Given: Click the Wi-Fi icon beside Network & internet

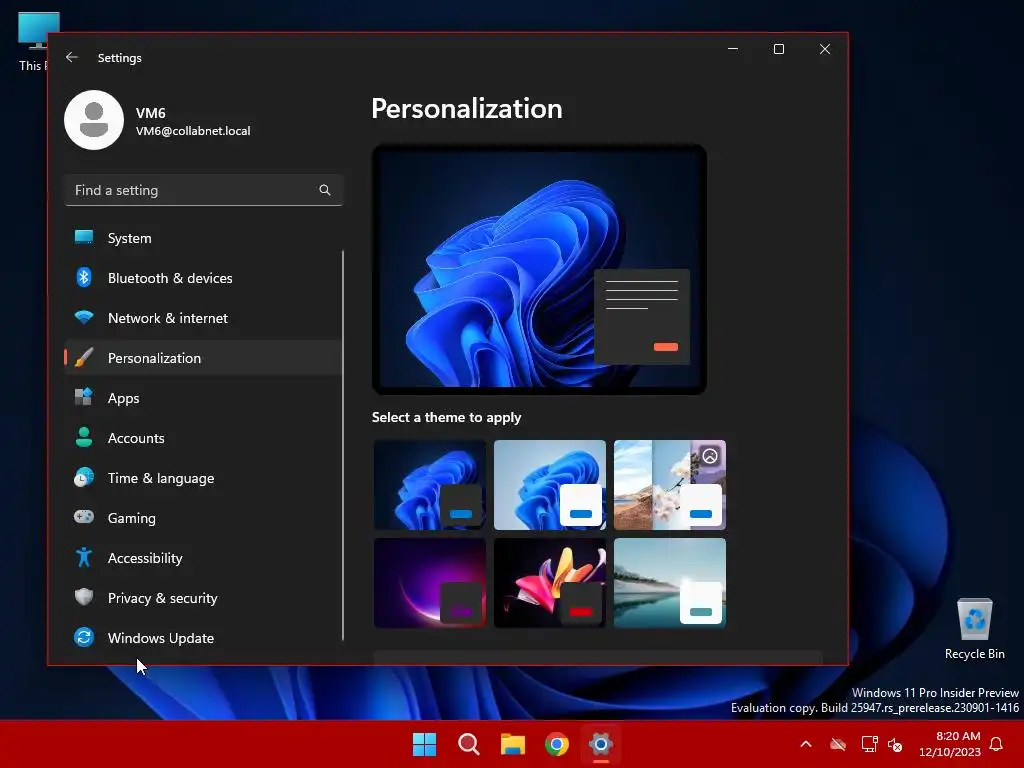Looking at the screenshot, I should point(84,317).
